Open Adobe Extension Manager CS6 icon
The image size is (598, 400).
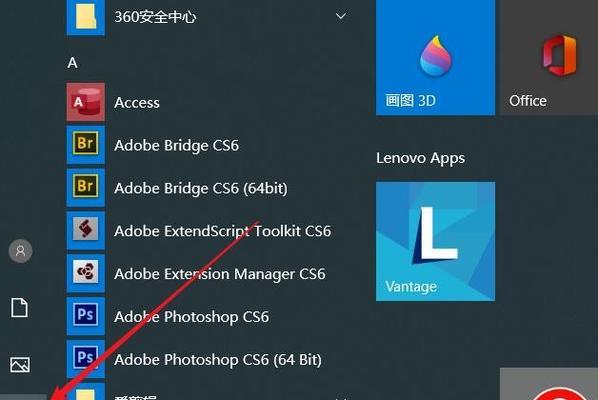85,273
